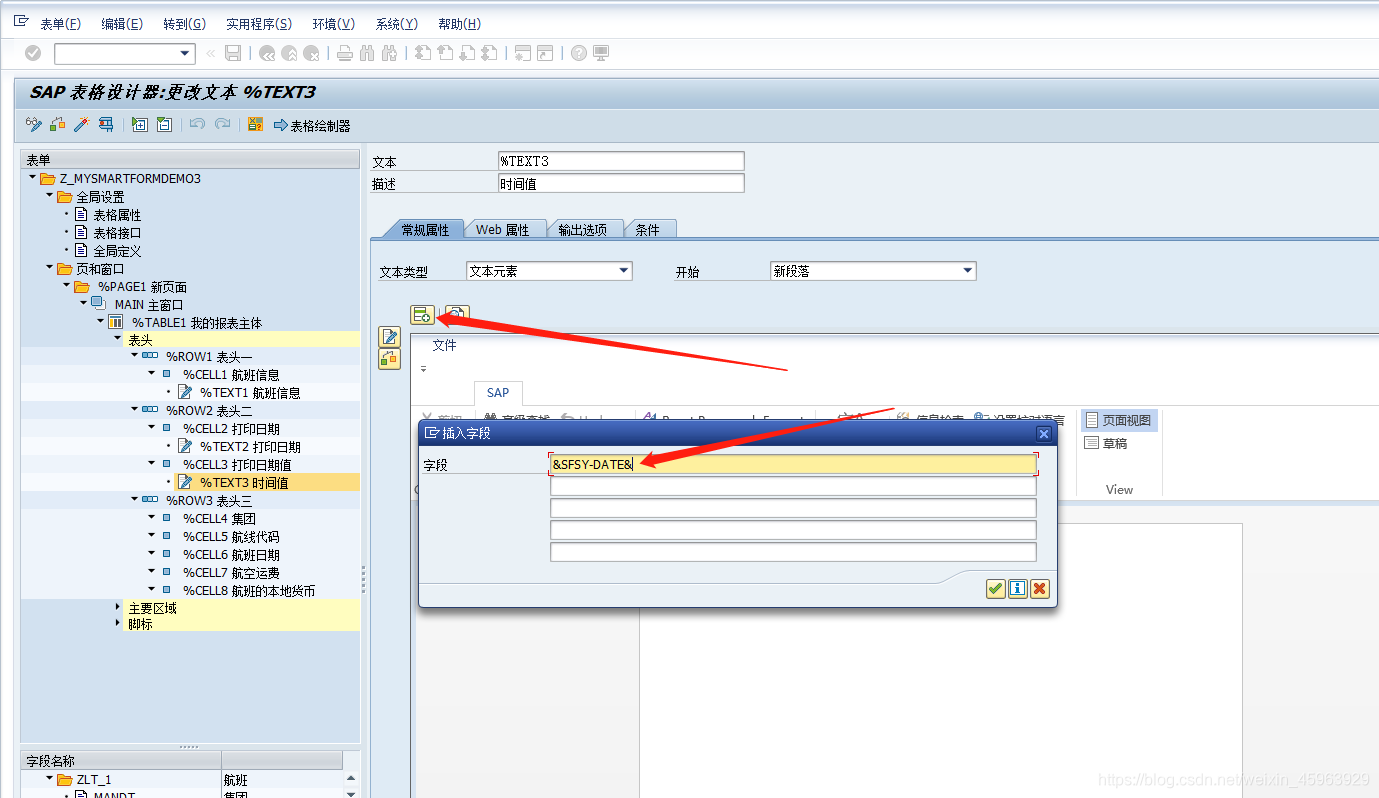Click the Cancel icon in standard toolbar

pyautogui.click(x=312, y=54)
